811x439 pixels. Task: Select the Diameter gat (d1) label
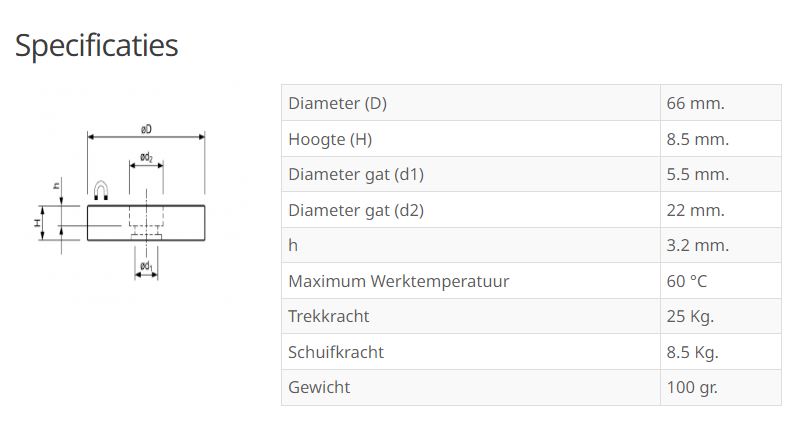tap(356, 174)
